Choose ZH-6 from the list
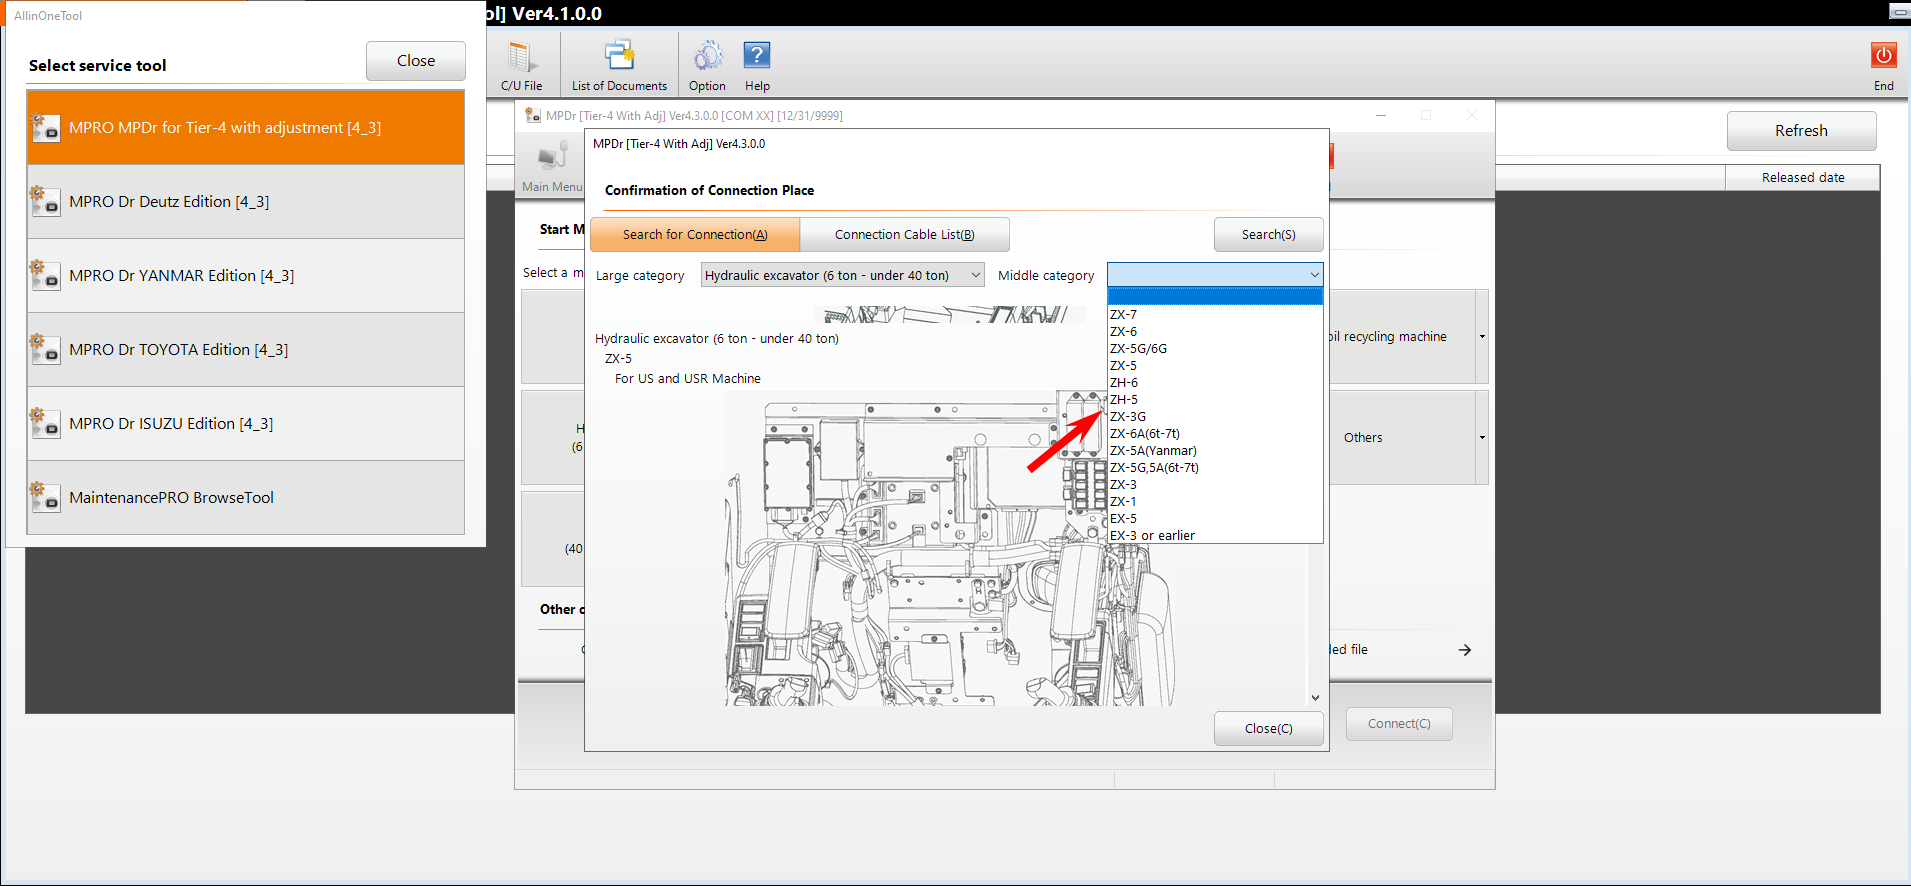The width and height of the screenshot is (1911, 886). click(x=1215, y=383)
